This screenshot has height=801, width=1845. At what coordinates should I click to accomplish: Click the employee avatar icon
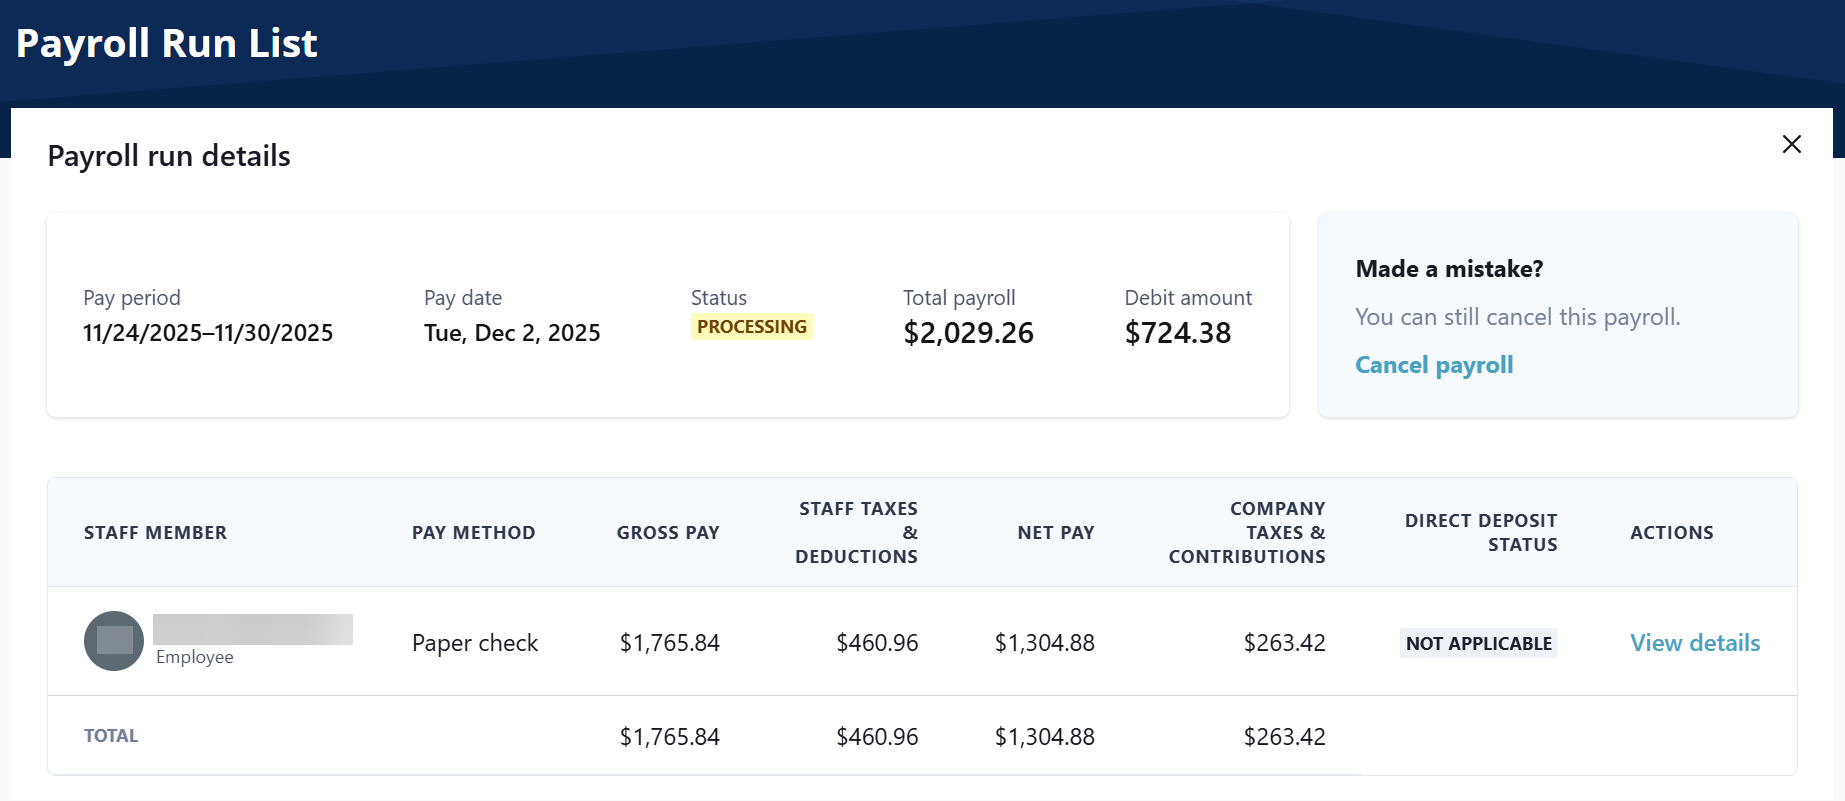[x=114, y=641]
